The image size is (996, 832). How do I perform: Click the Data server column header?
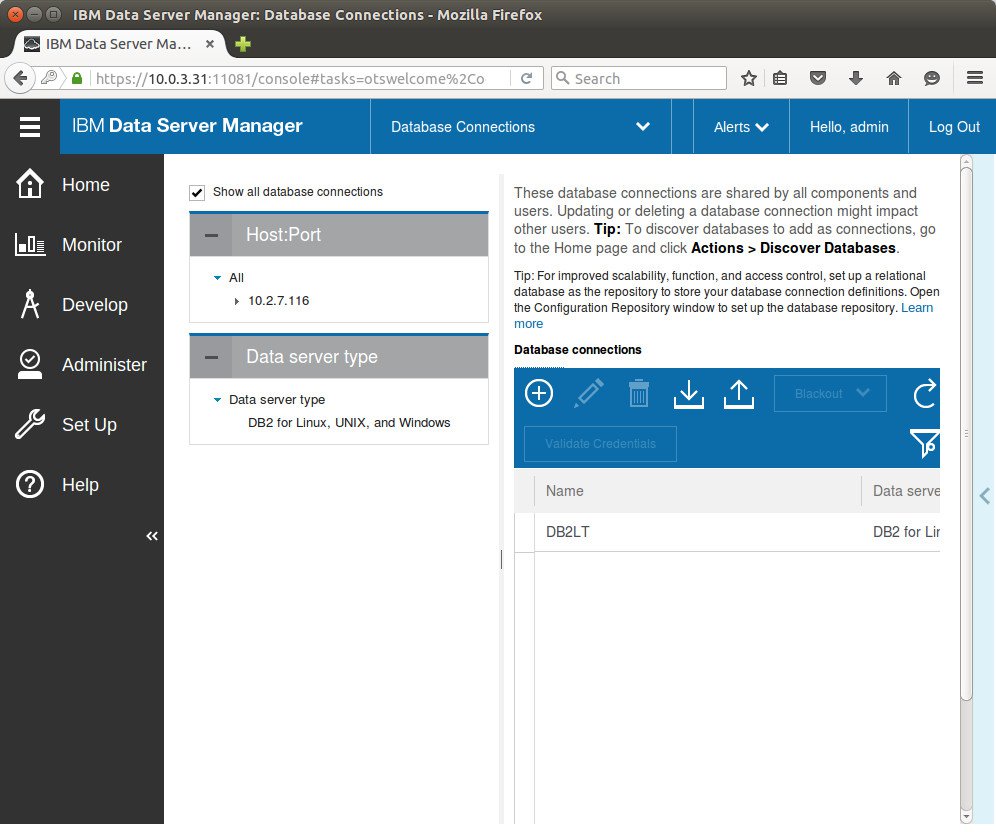[901, 491]
